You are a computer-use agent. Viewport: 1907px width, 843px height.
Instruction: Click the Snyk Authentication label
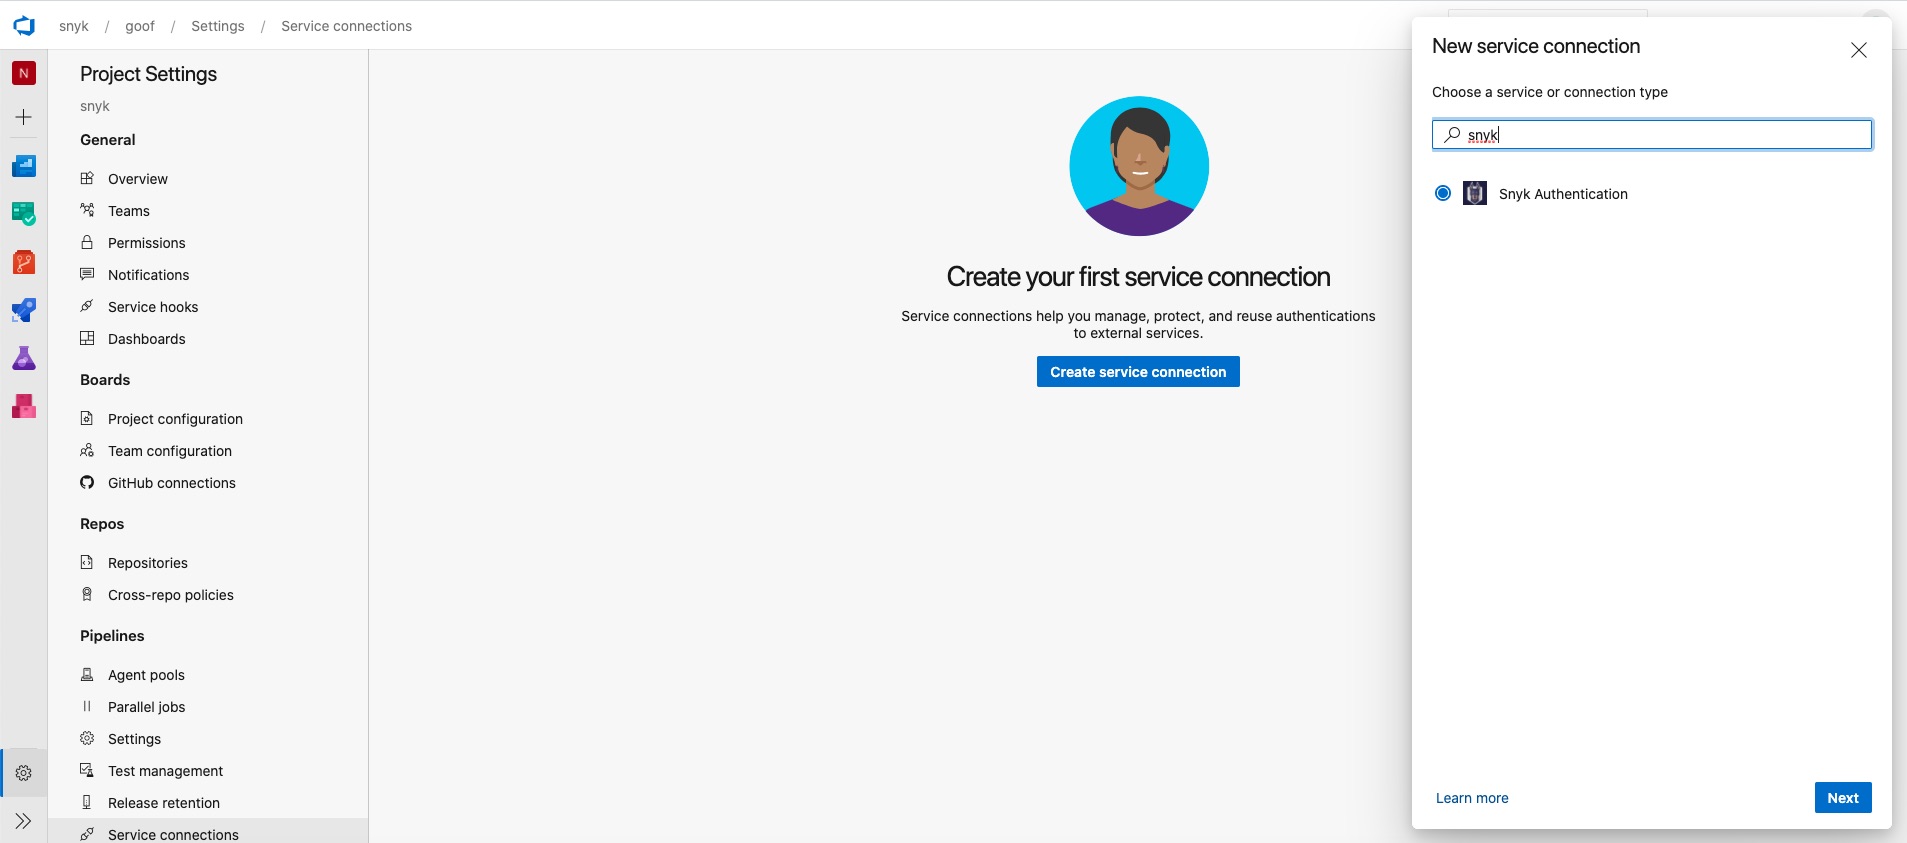click(1563, 194)
